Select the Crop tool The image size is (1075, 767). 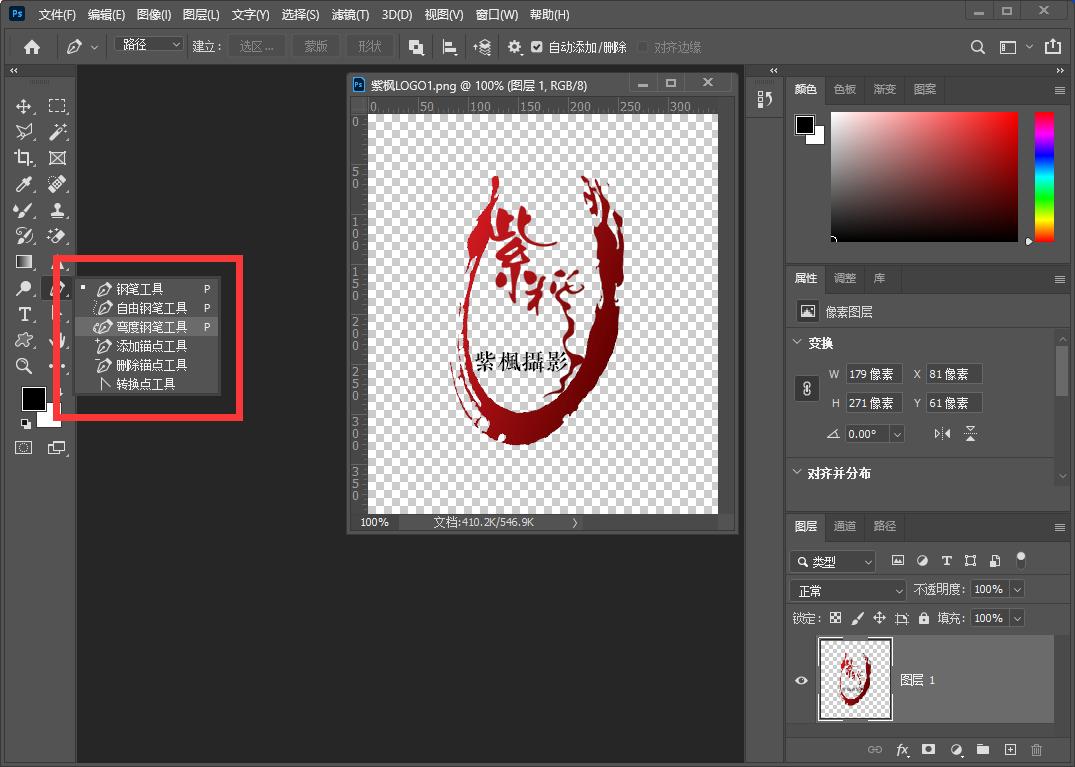[24, 158]
